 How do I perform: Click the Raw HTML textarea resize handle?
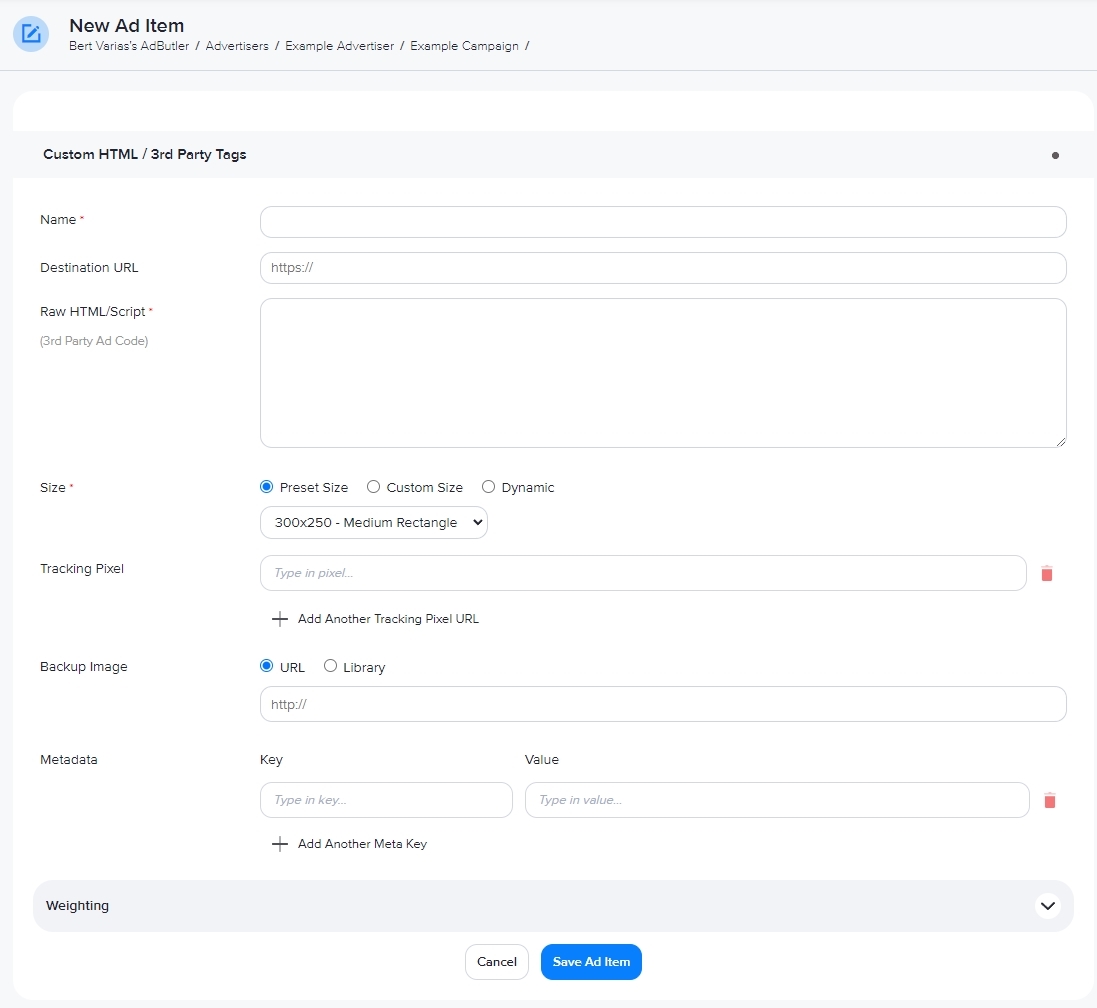pyautogui.click(x=1061, y=441)
